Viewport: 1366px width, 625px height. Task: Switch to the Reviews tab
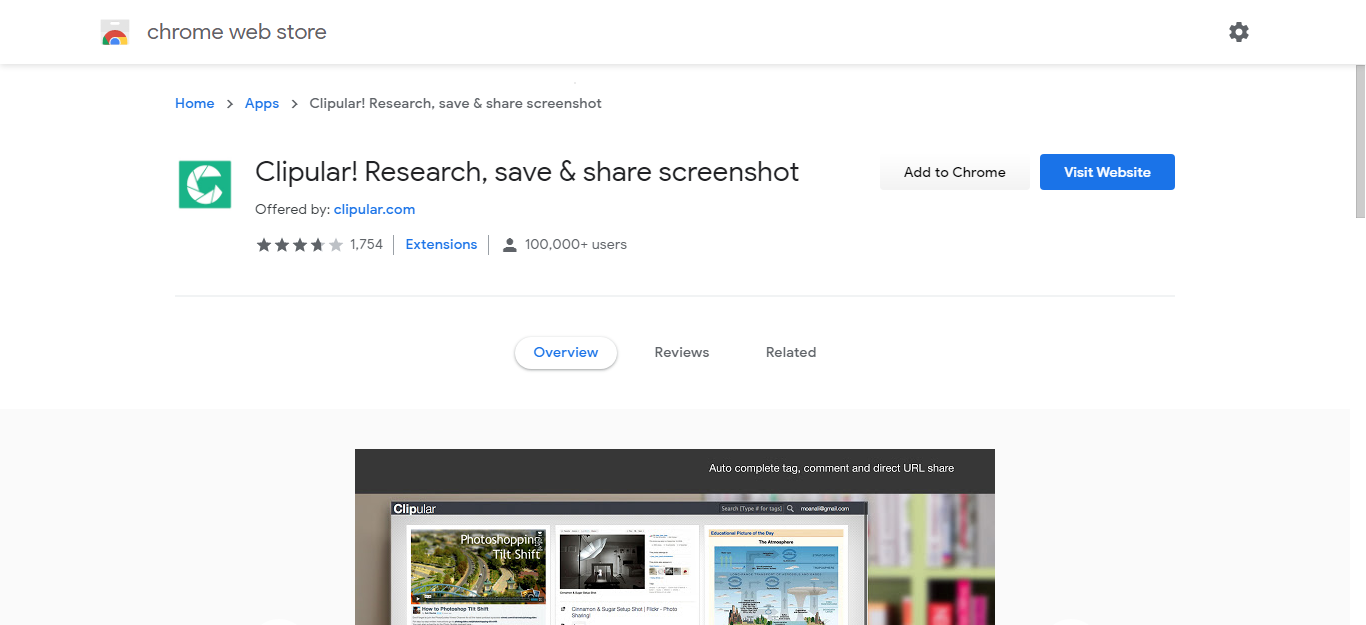click(682, 352)
